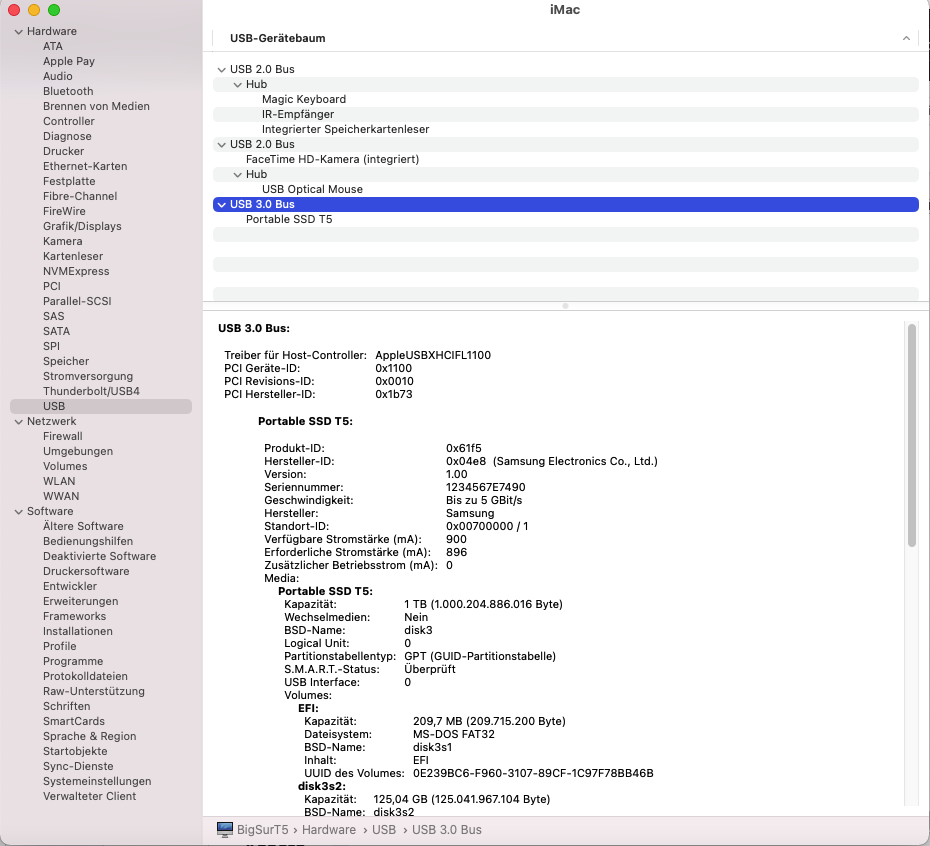This screenshot has width=930, height=846.
Task: Open Thunderbolt/USB4 entry
Action: pyautogui.click(x=91, y=391)
